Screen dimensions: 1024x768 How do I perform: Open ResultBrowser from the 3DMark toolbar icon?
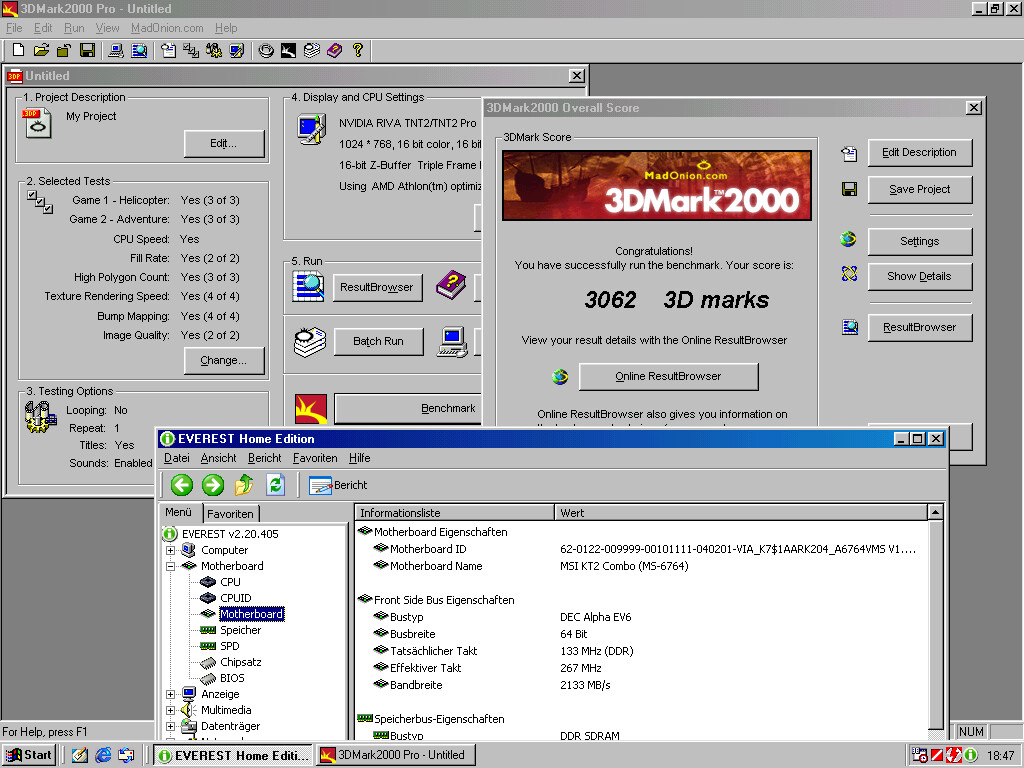point(139,50)
